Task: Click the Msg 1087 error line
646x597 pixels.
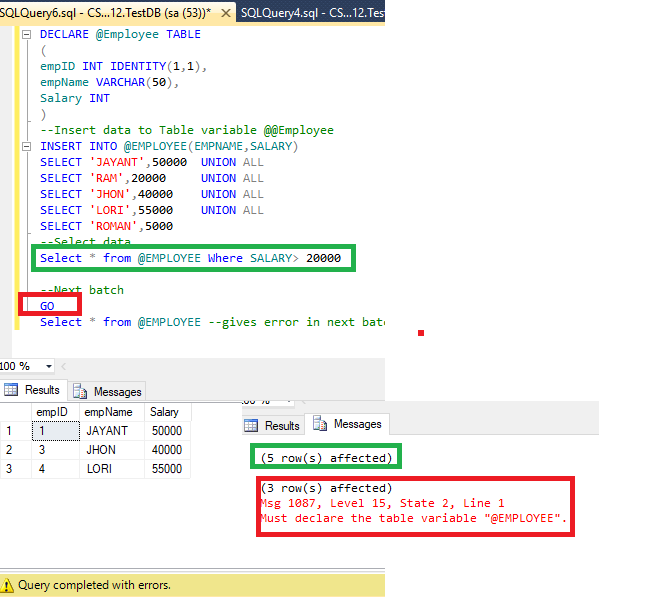Action: pos(382,503)
